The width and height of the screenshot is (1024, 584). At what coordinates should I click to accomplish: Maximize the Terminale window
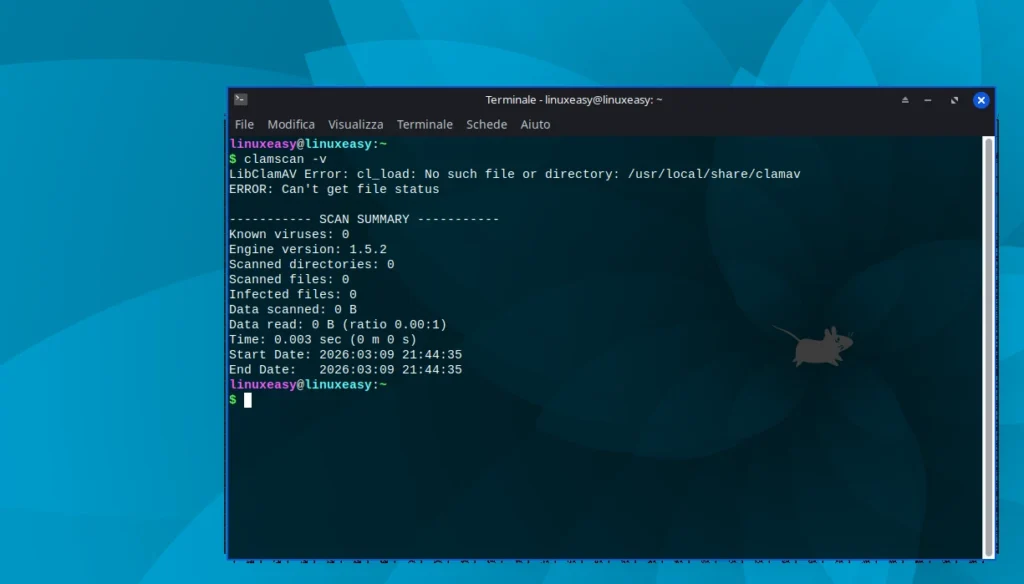click(954, 100)
